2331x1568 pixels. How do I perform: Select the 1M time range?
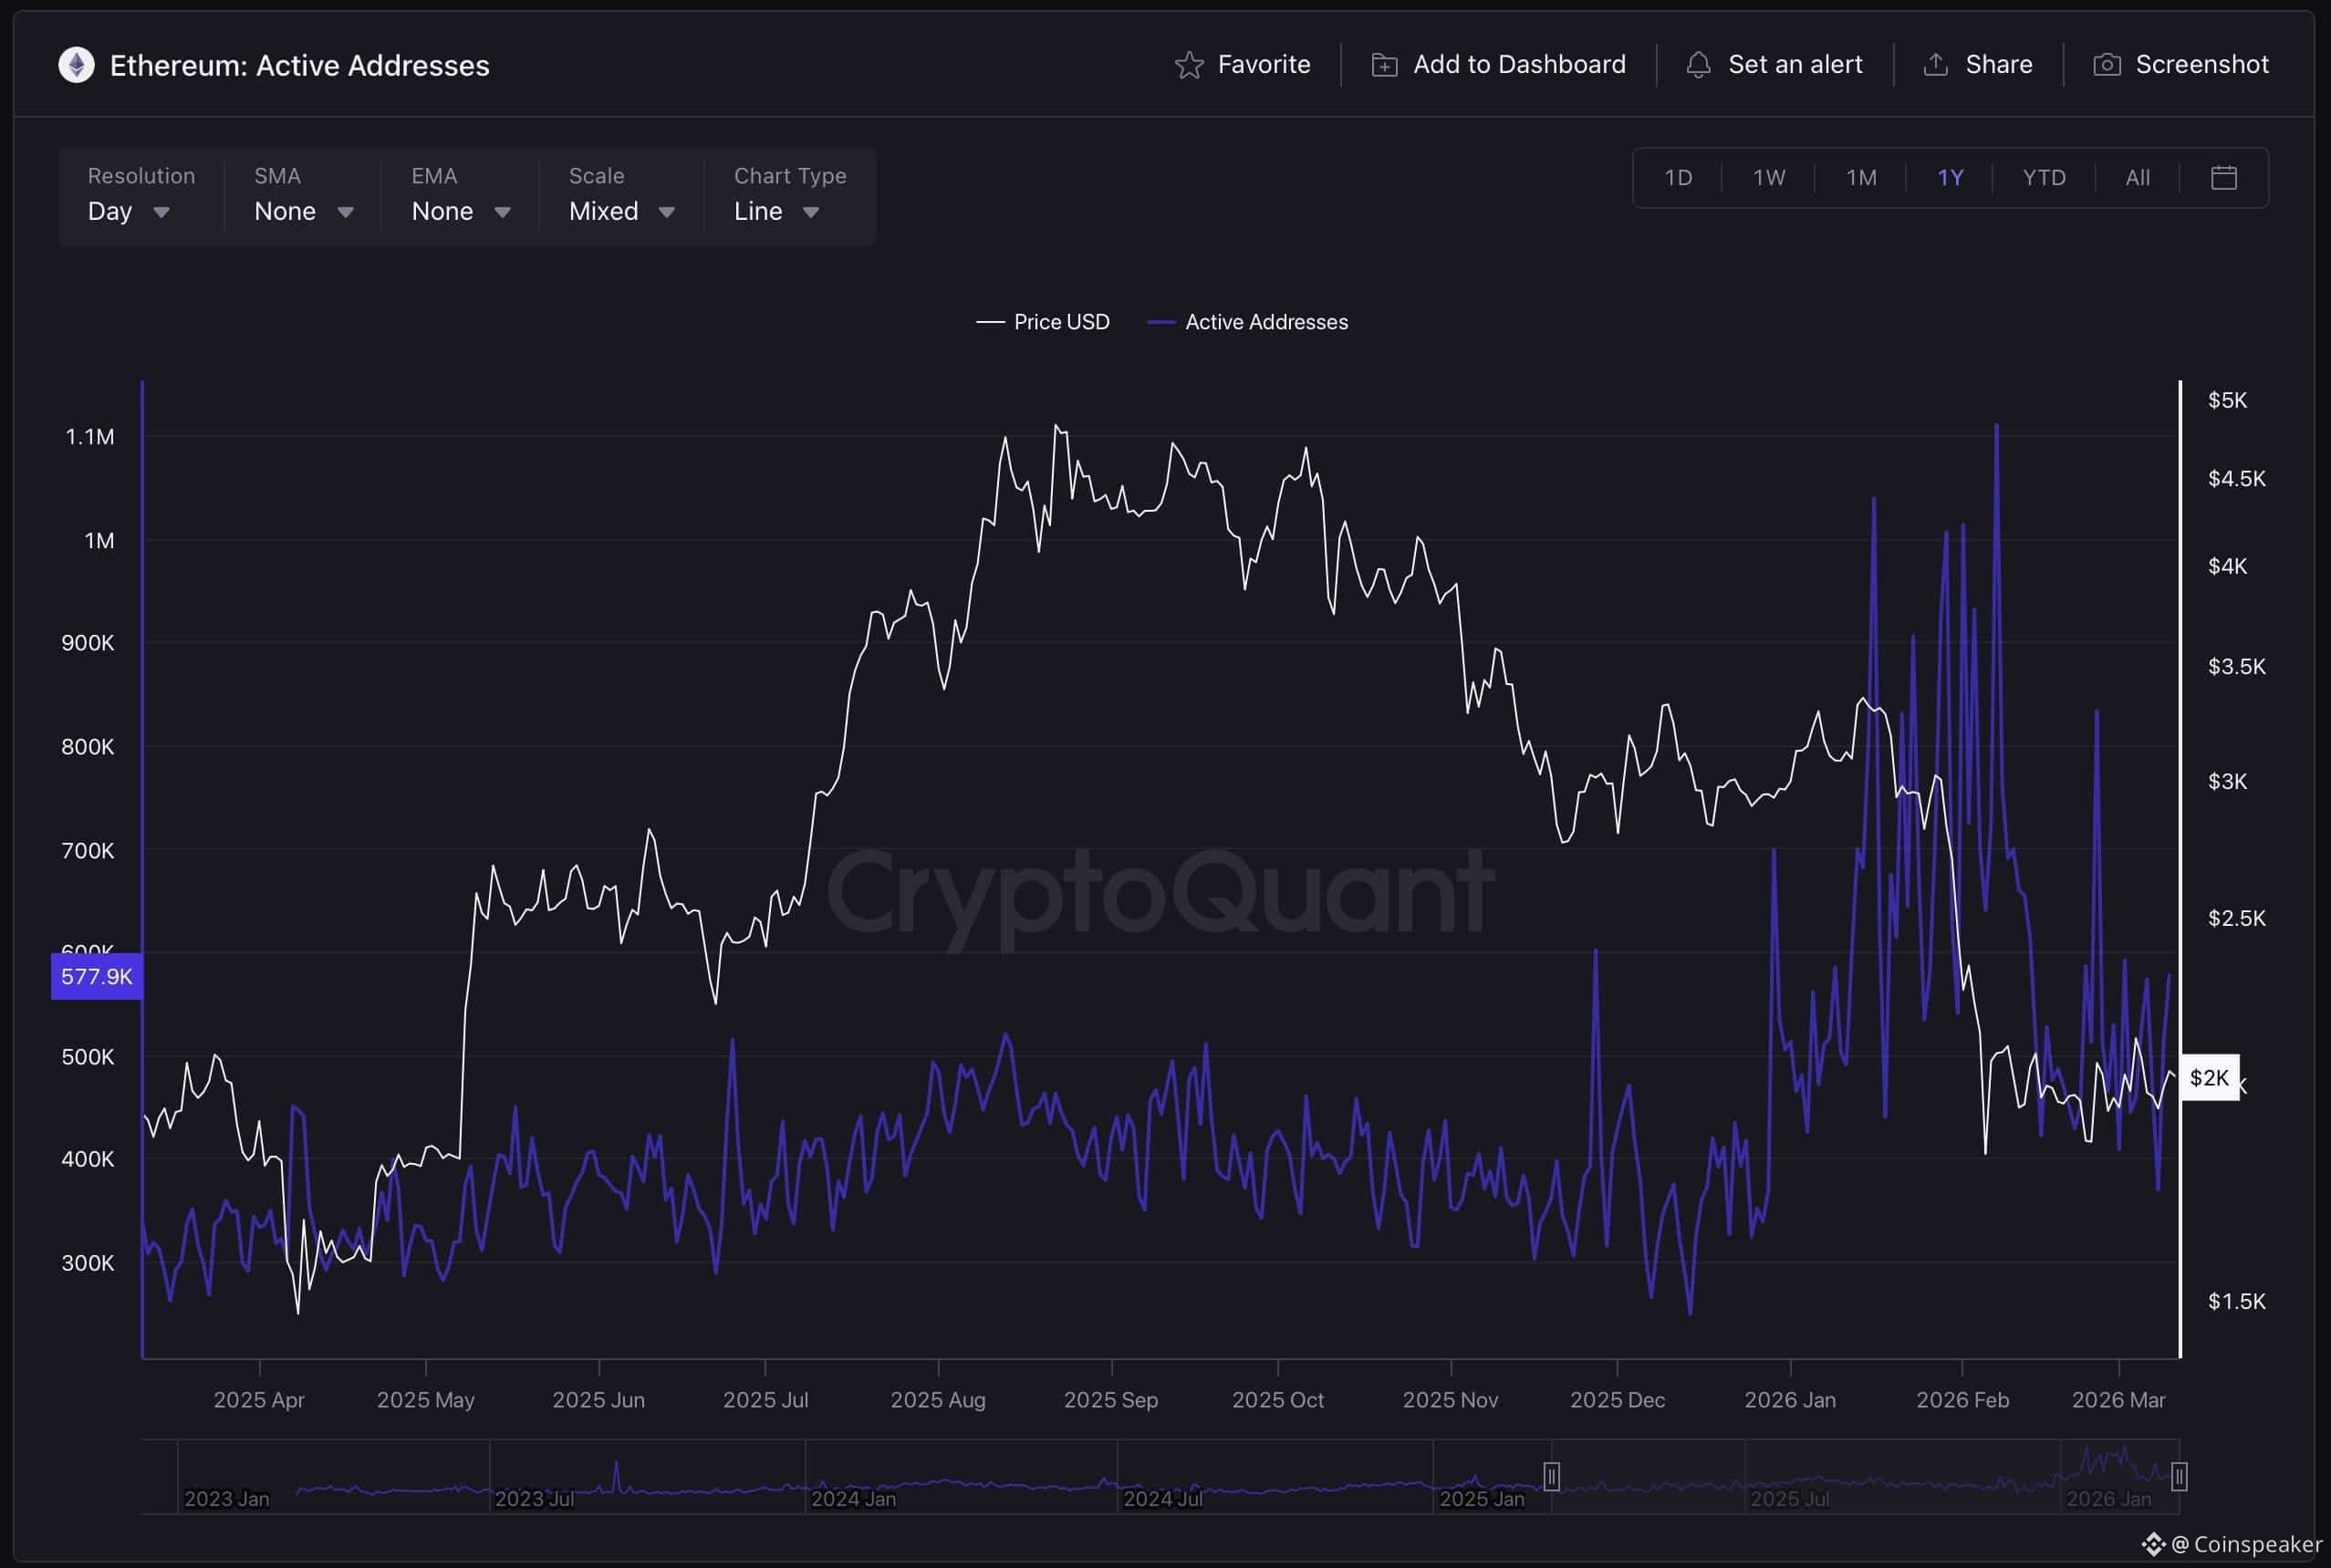pyautogui.click(x=1860, y=178)
